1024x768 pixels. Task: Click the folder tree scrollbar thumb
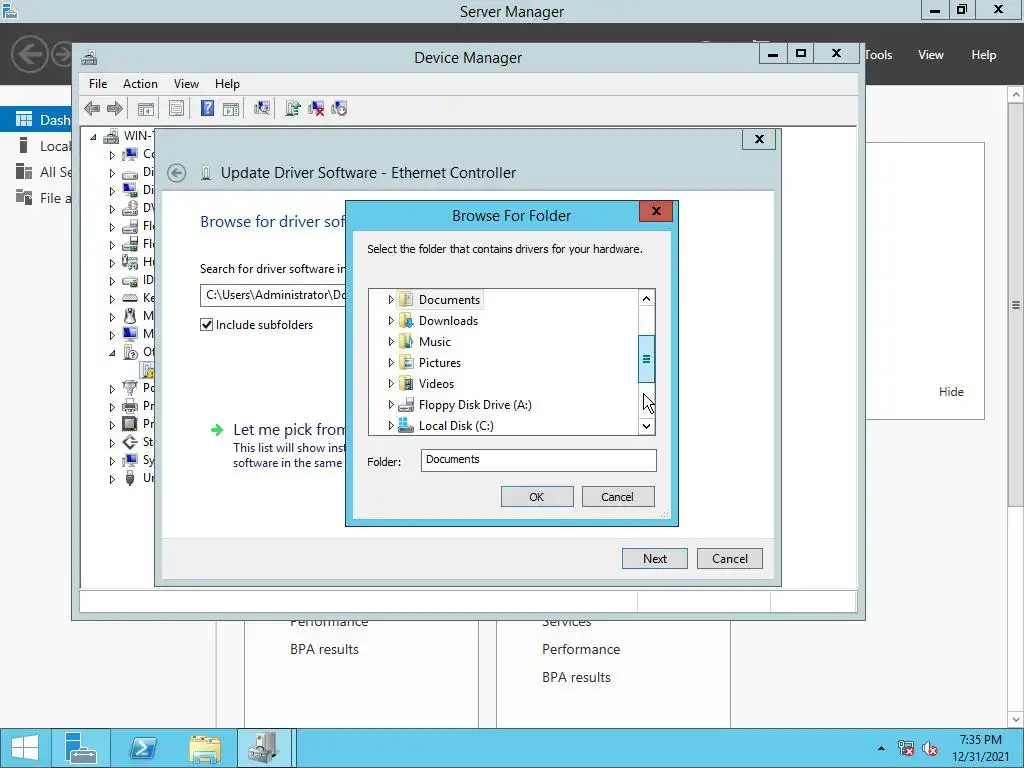646,359
